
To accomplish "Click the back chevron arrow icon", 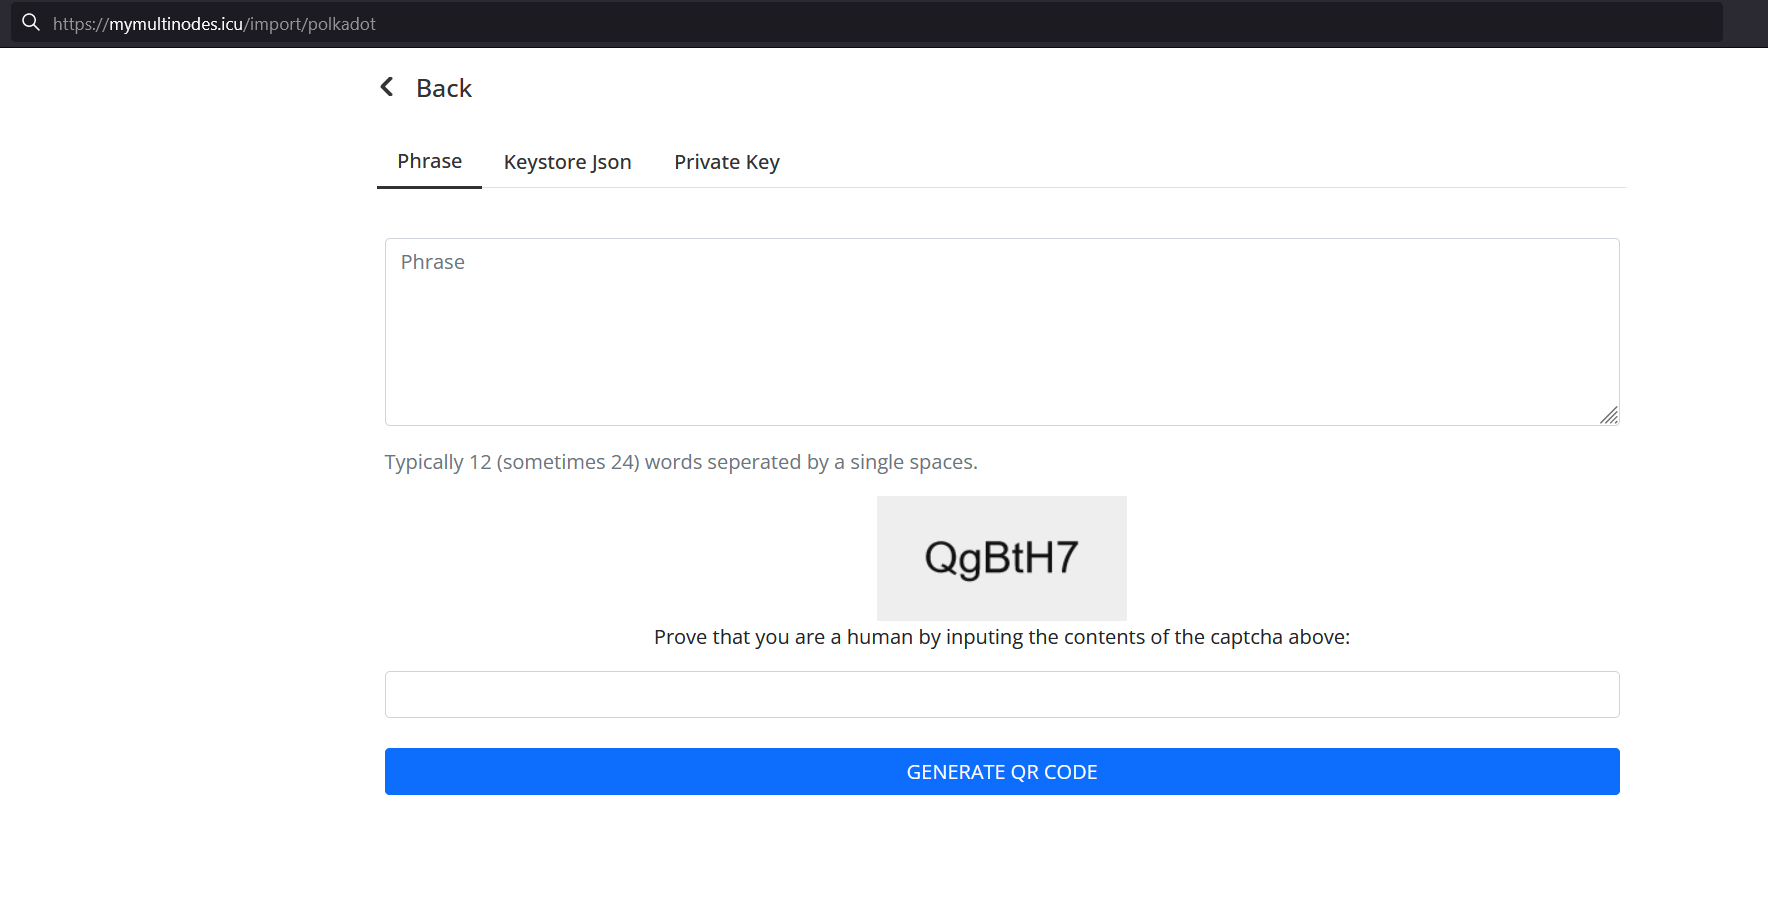I will [x=387, y=87].
